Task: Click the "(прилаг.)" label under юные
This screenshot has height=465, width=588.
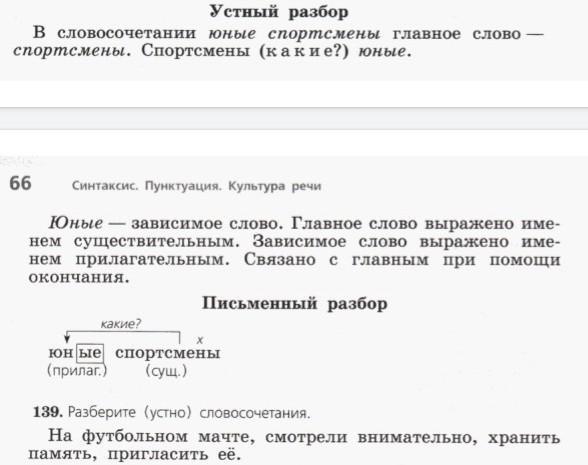Action: 77,370
